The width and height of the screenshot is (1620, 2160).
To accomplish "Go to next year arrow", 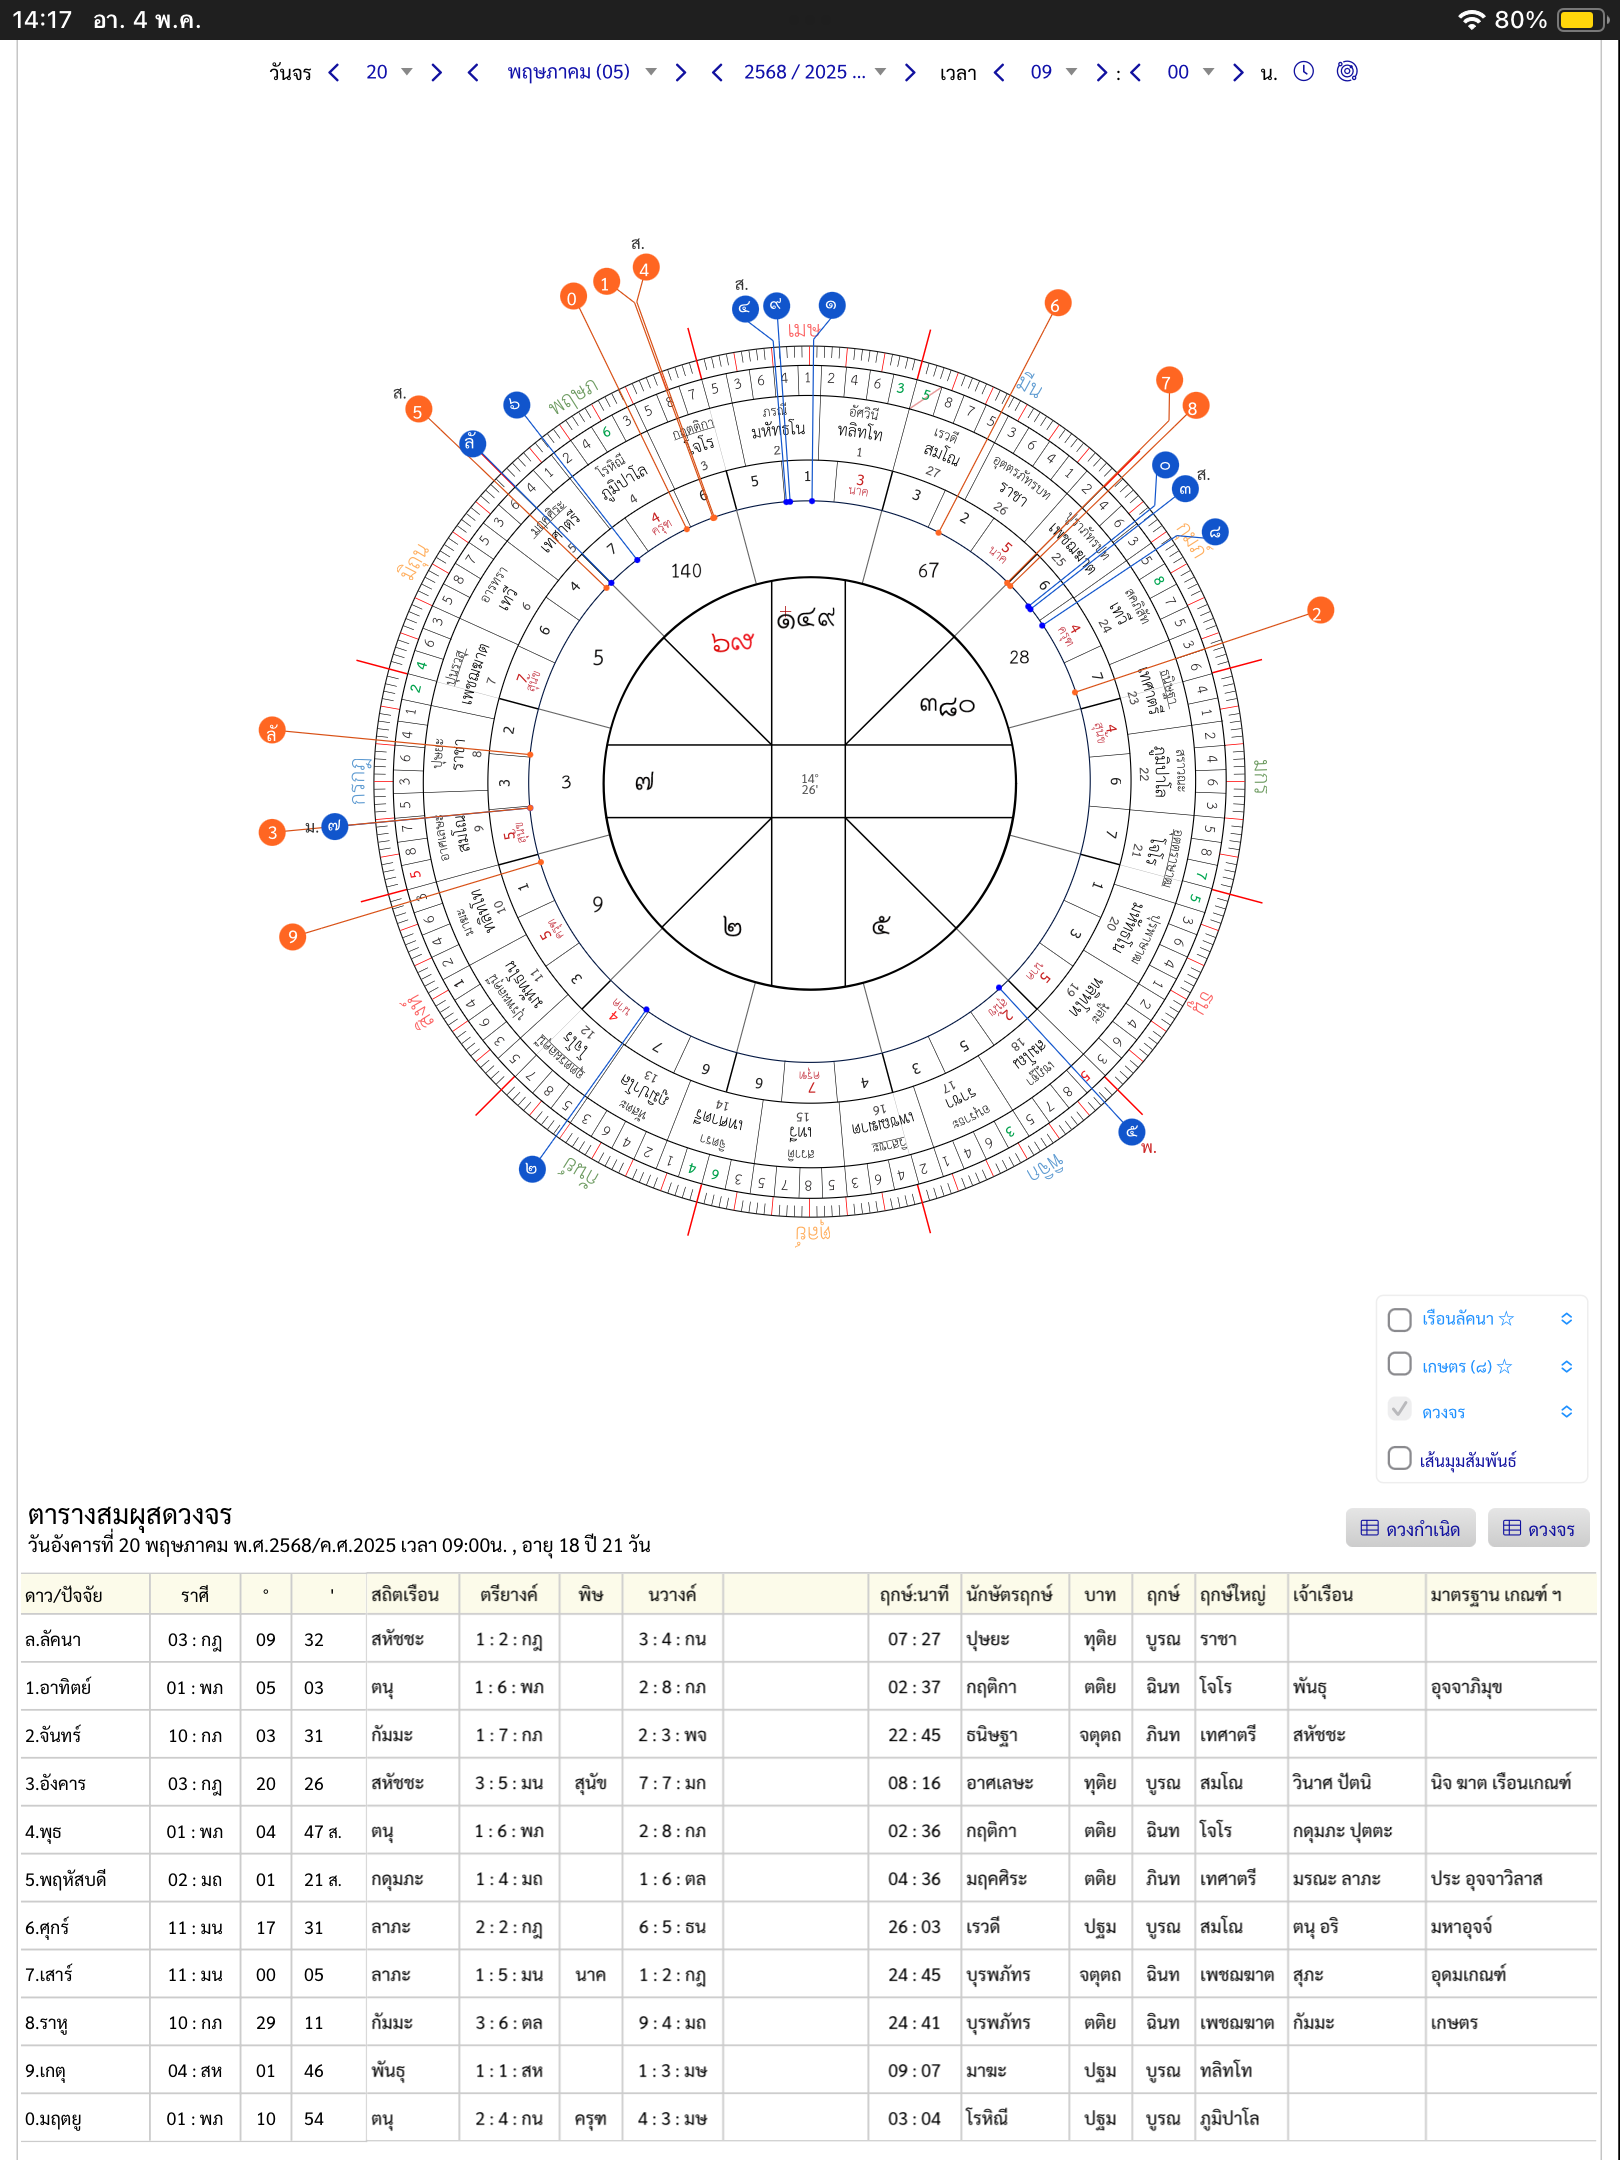I will pos(910,72).
